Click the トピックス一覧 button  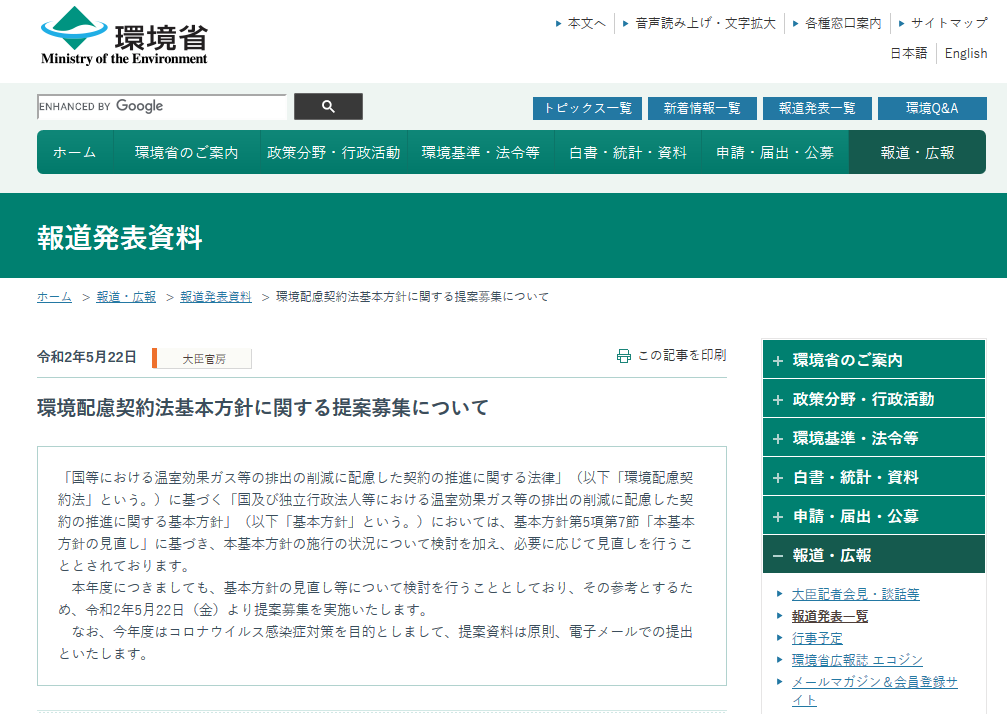pyautogui.click(x=587, y=108)
